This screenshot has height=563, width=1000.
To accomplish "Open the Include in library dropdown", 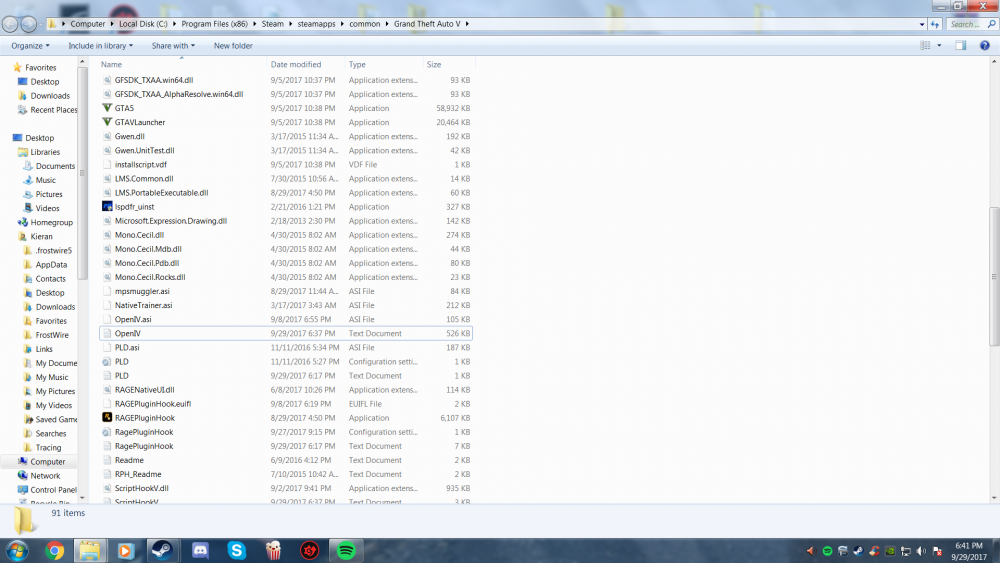I will click(x=101, y=46).
